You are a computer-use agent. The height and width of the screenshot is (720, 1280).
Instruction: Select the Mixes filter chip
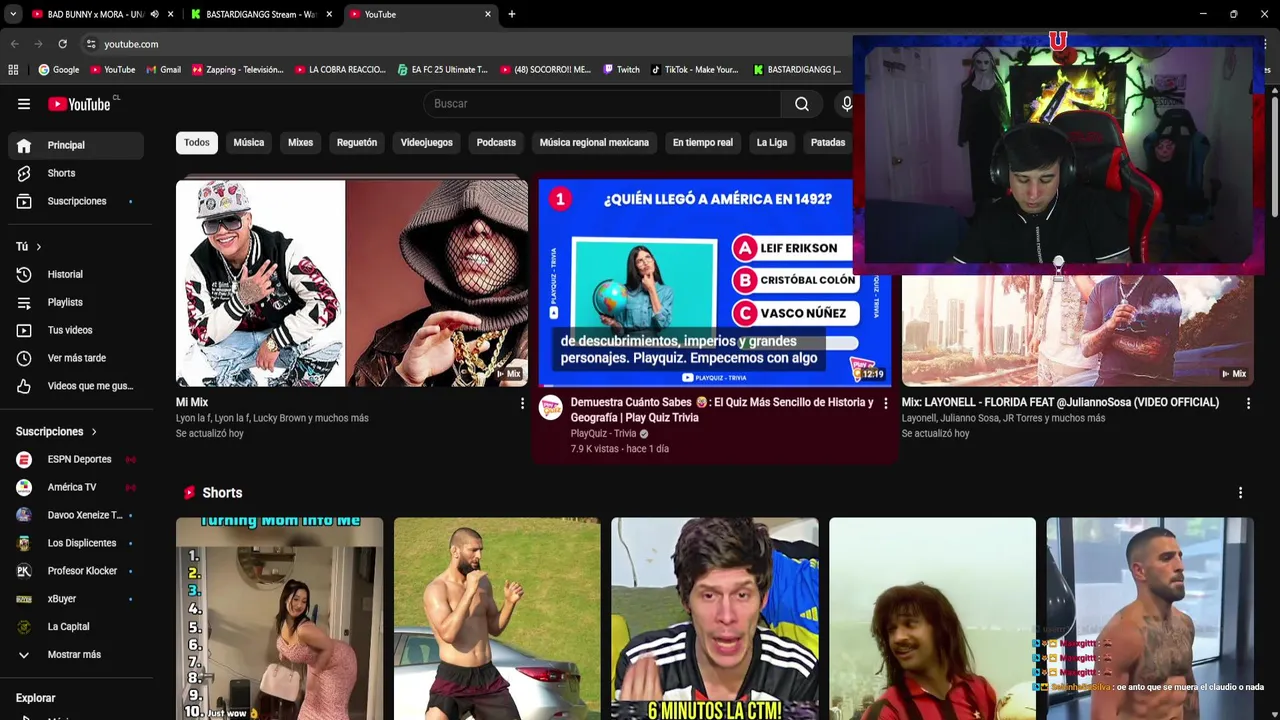(x=301, y=142)
